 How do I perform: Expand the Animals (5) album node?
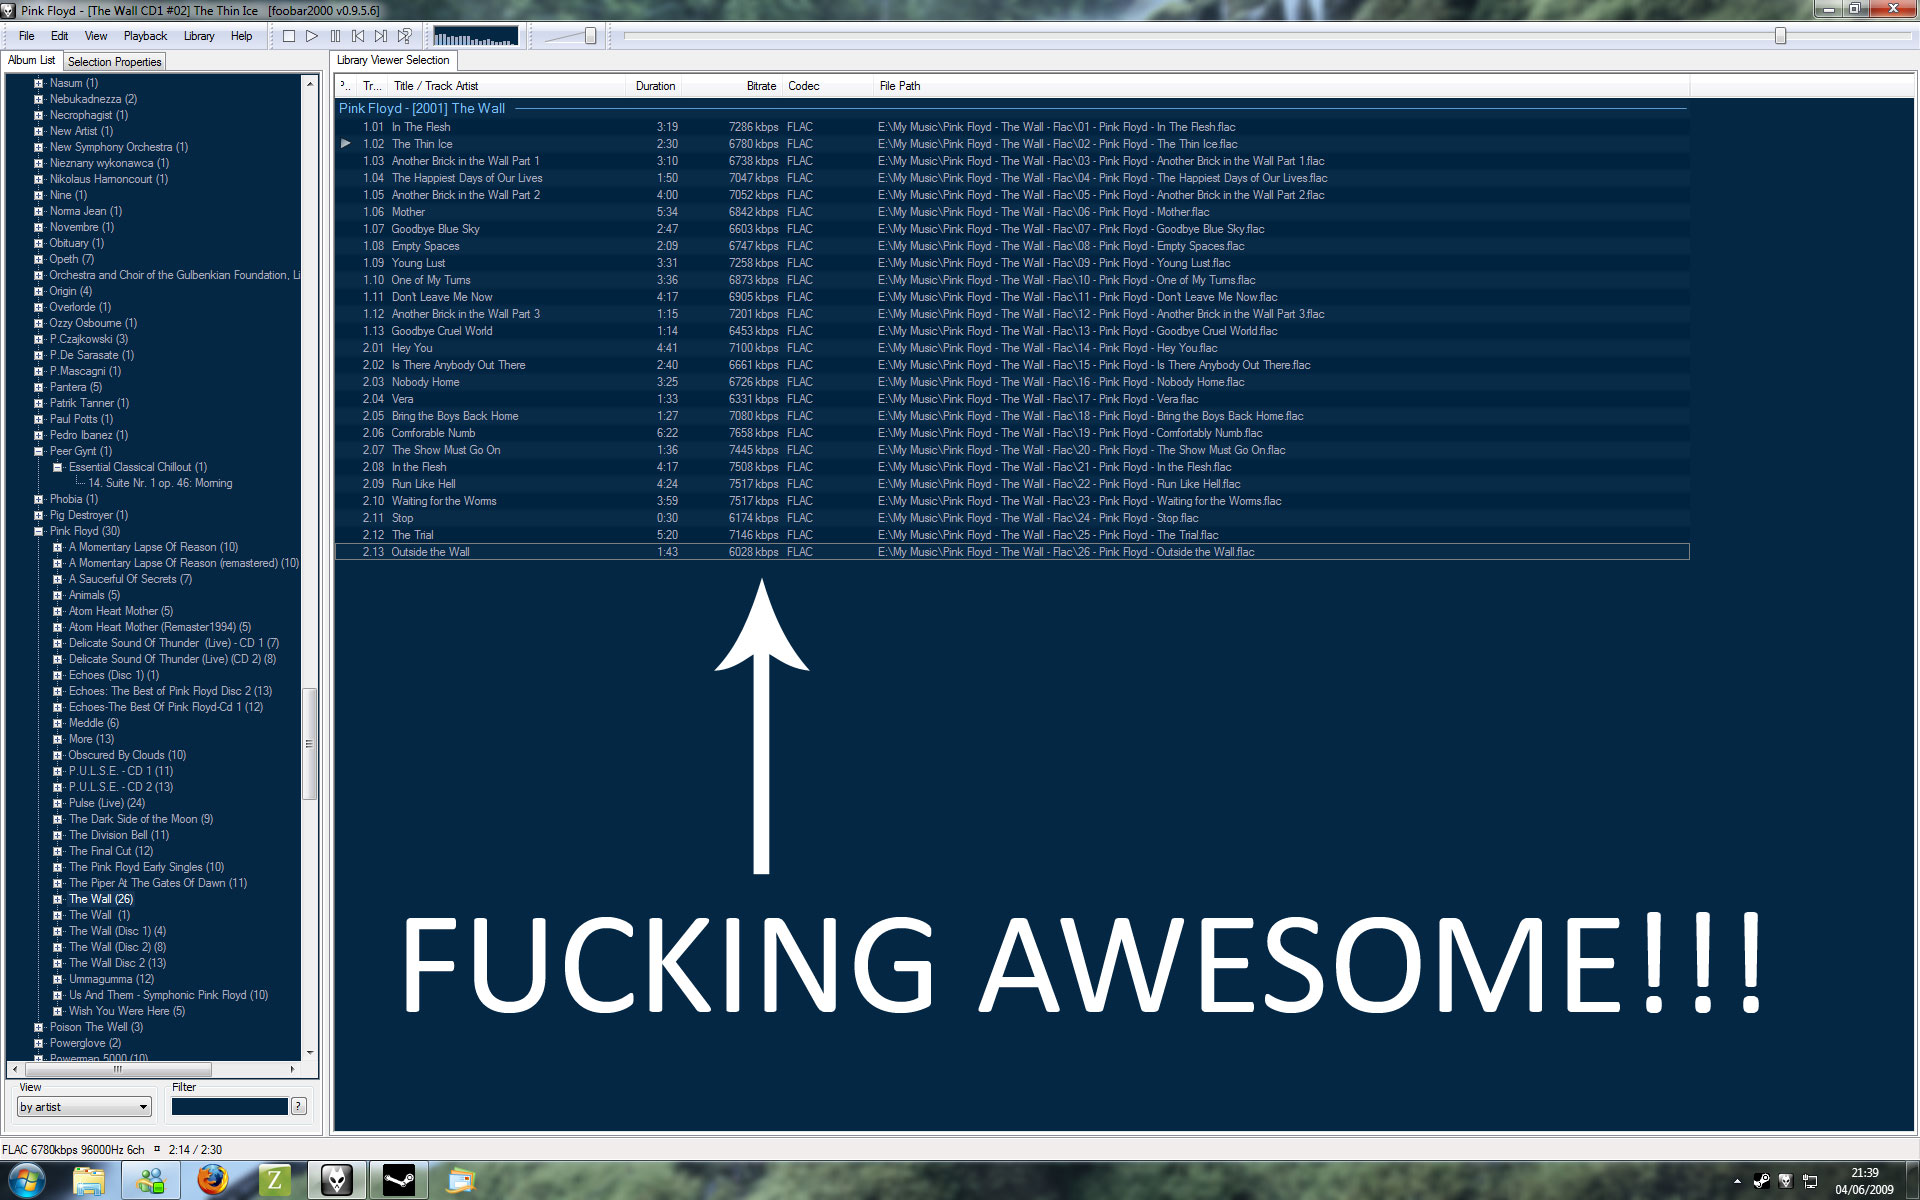pos(57,595)
